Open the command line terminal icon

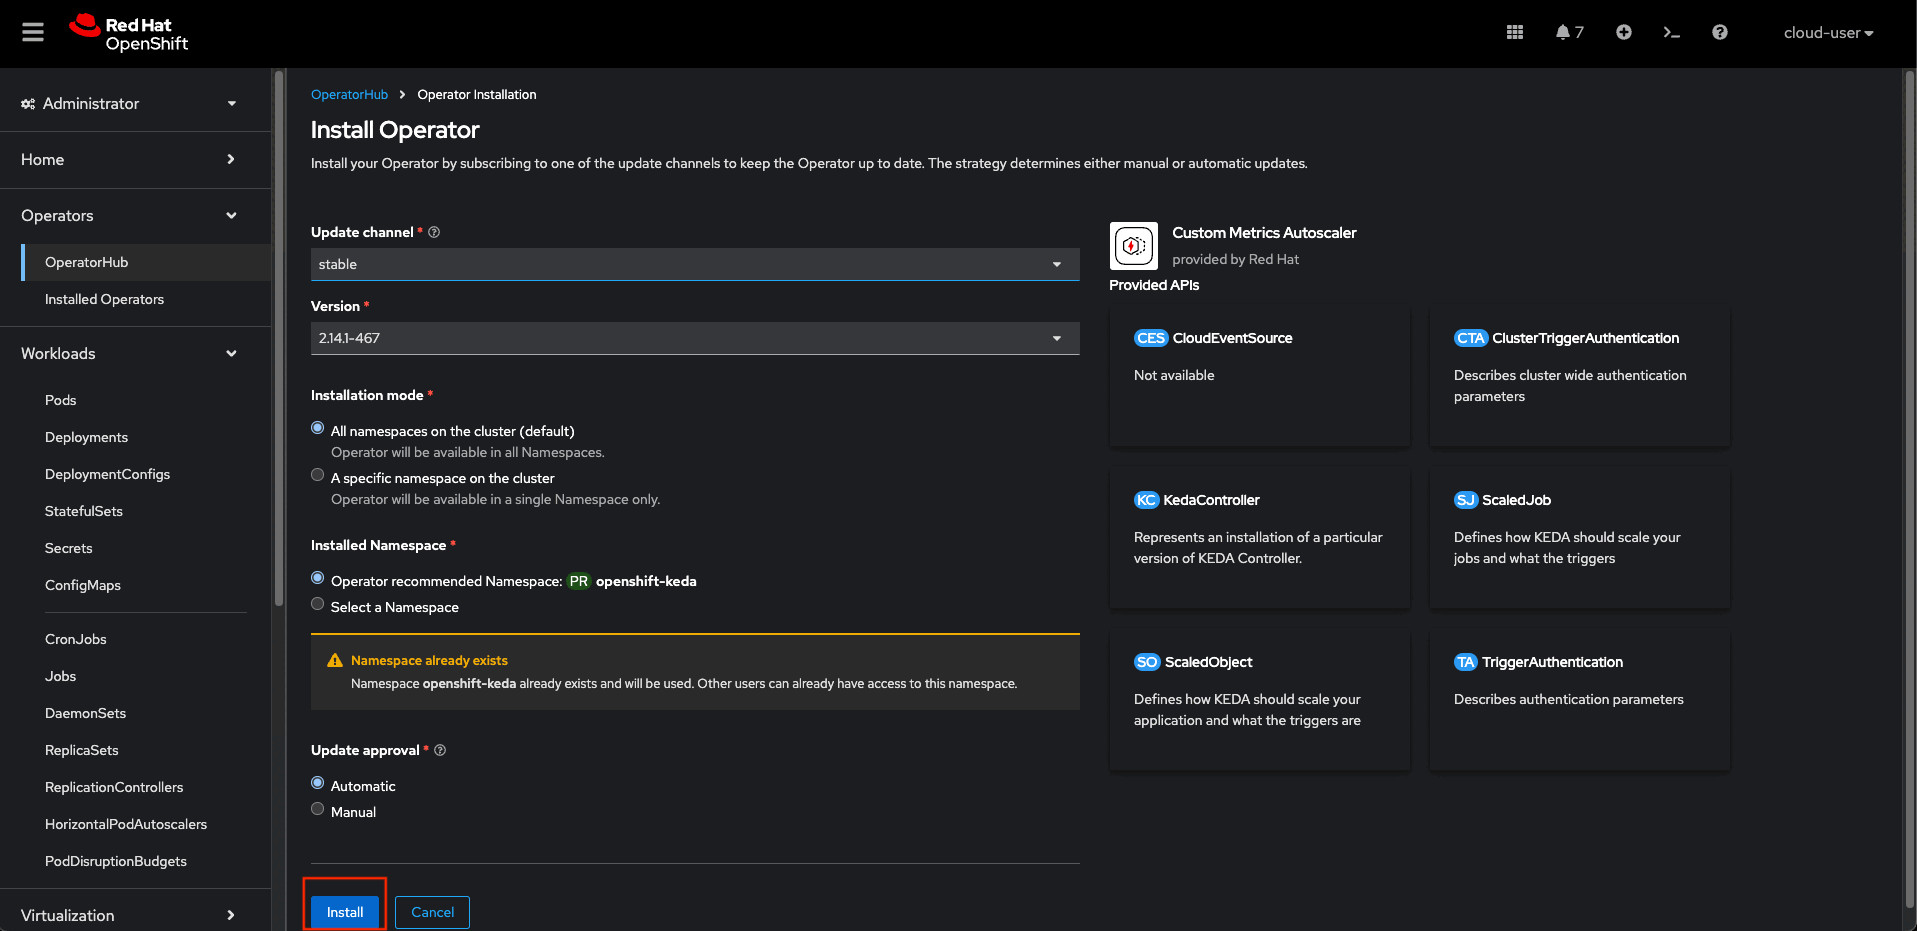click(1671, 32)
